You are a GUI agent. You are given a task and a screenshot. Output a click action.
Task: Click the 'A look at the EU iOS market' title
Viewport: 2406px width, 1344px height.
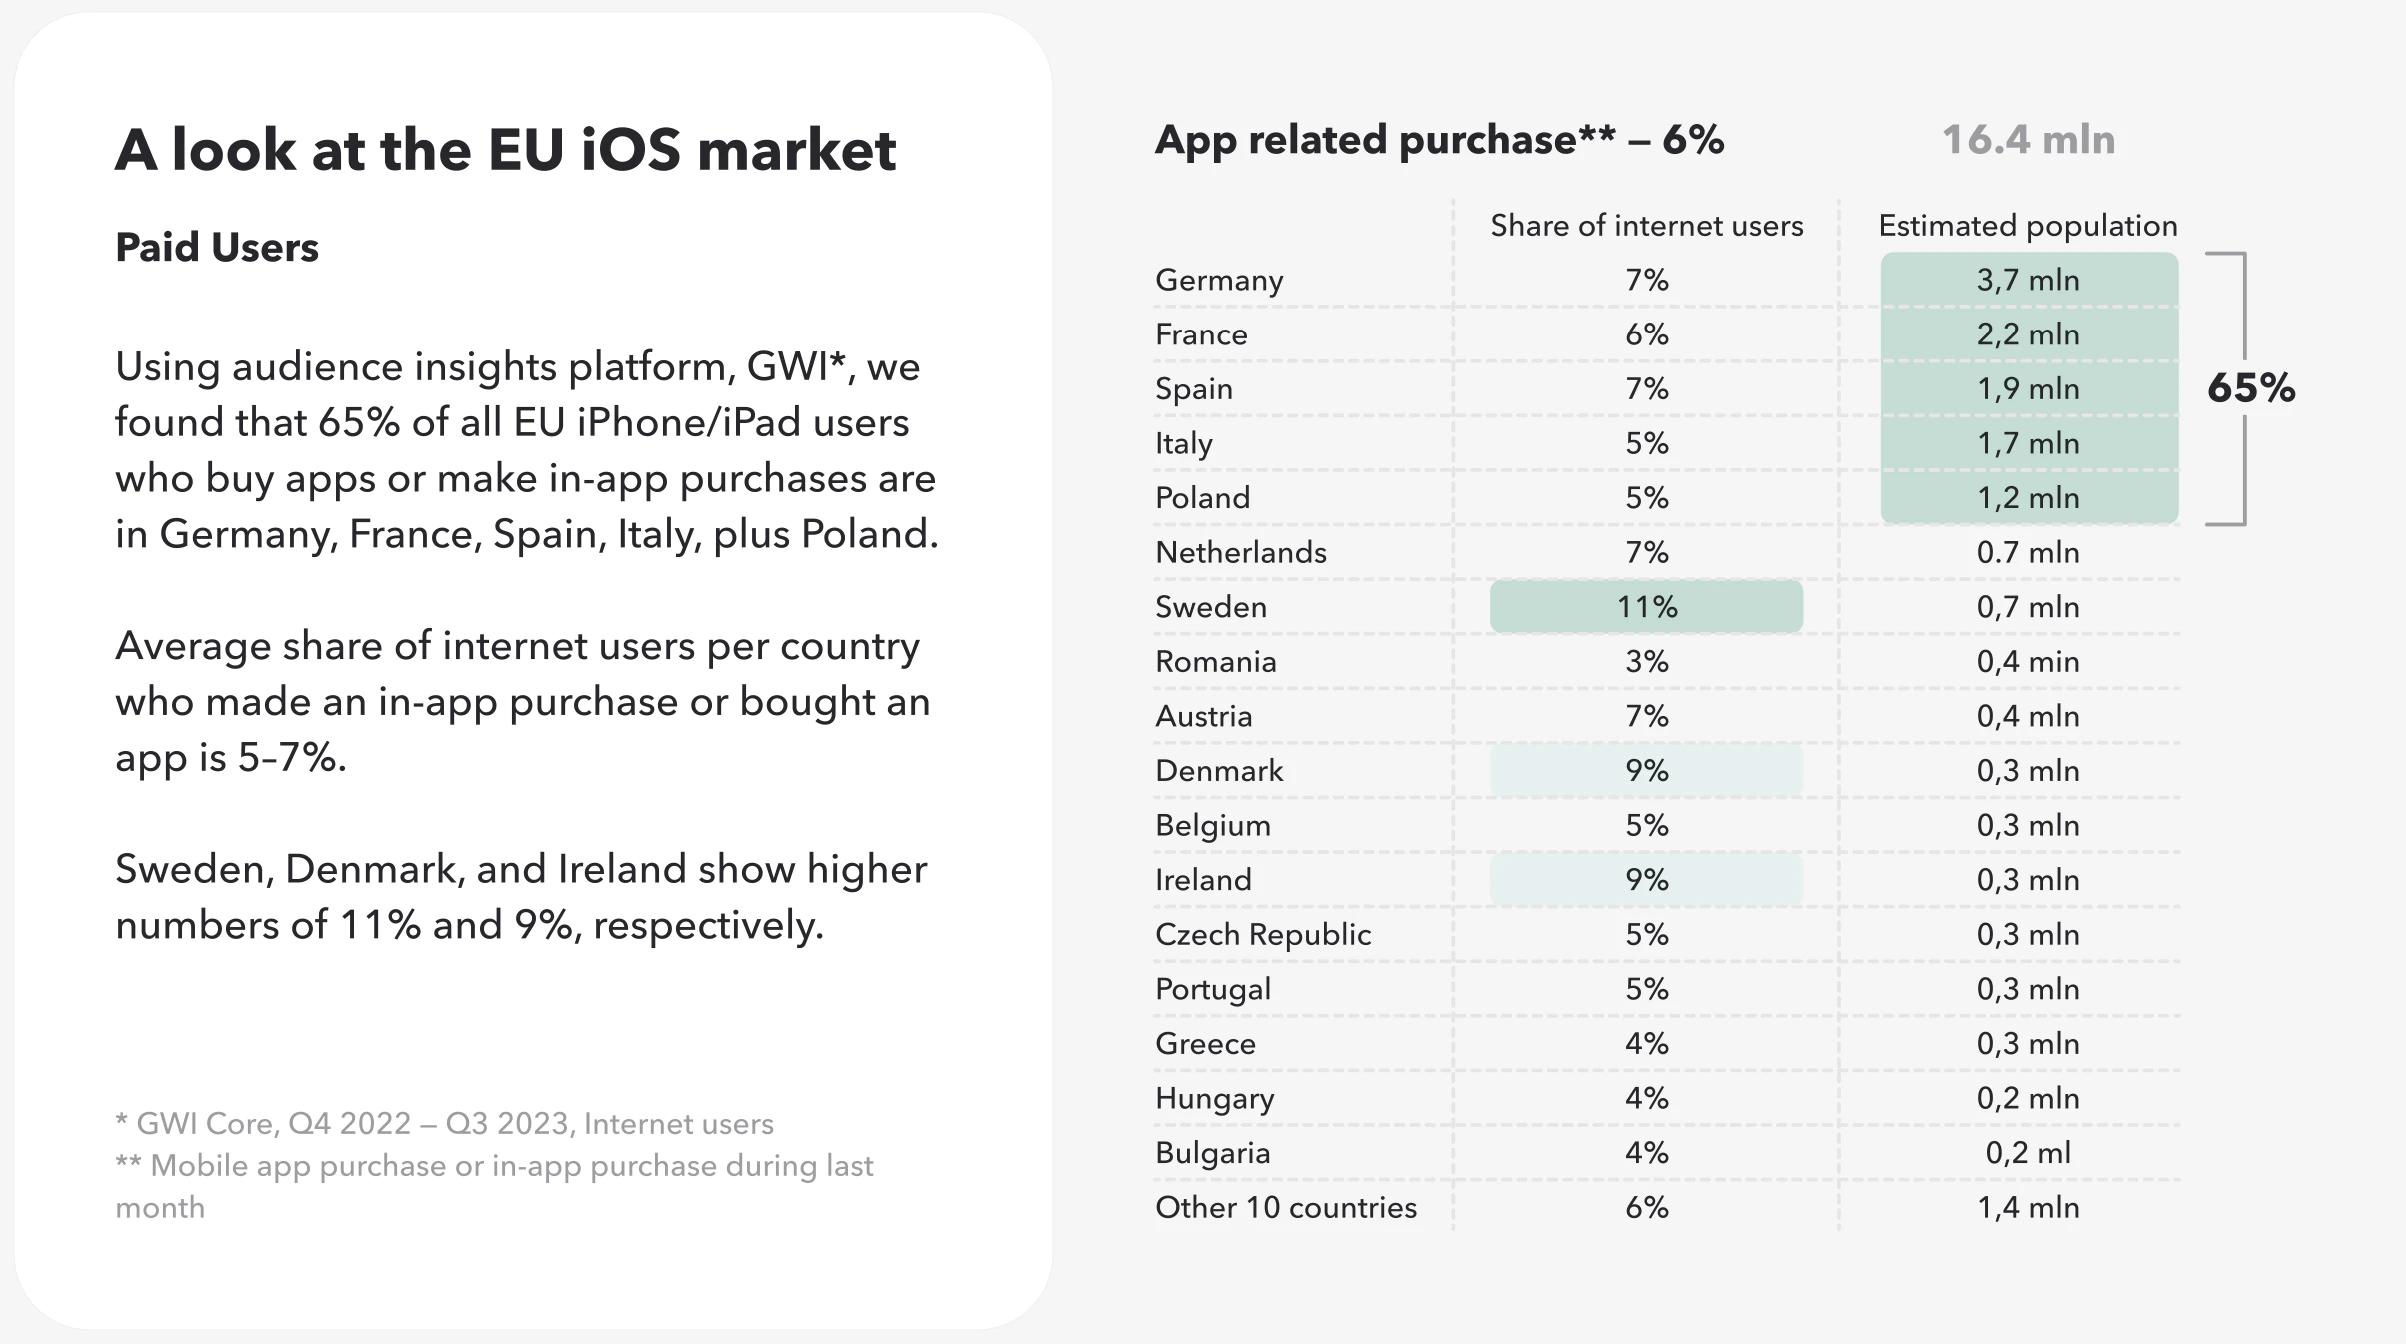pyautogui.click(x=505, y=150)
